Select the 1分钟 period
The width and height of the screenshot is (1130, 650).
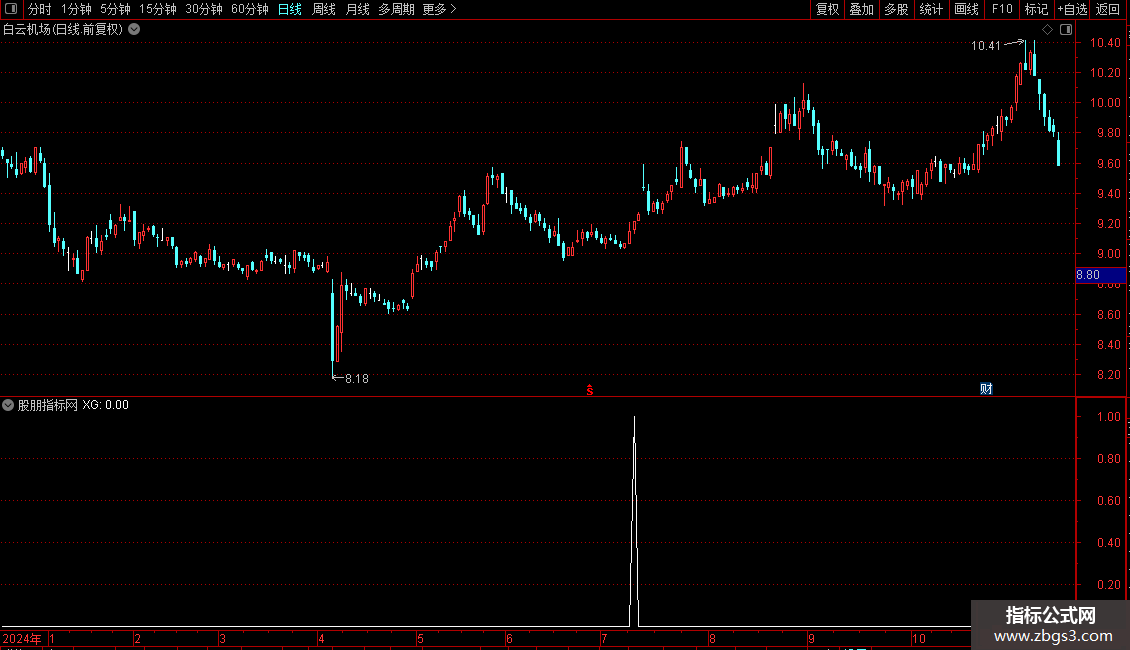[76, 9]
